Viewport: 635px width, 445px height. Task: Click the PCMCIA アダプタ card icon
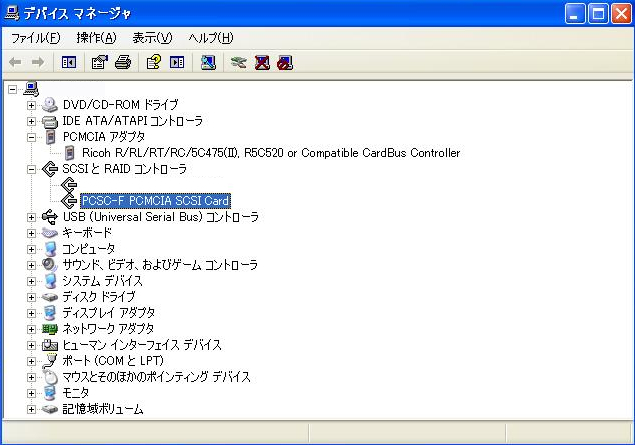(x=50, y=137)
